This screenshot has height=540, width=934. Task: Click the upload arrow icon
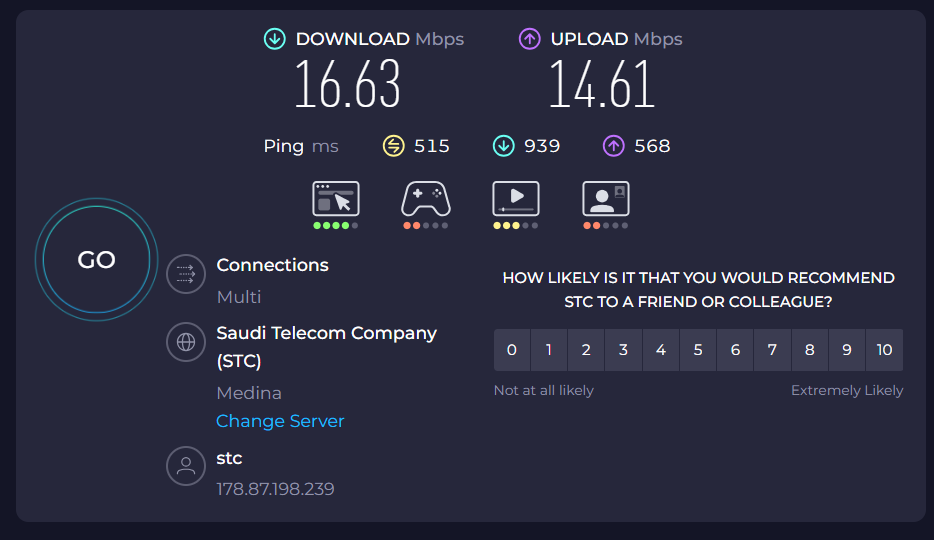[x=529, y=39]
